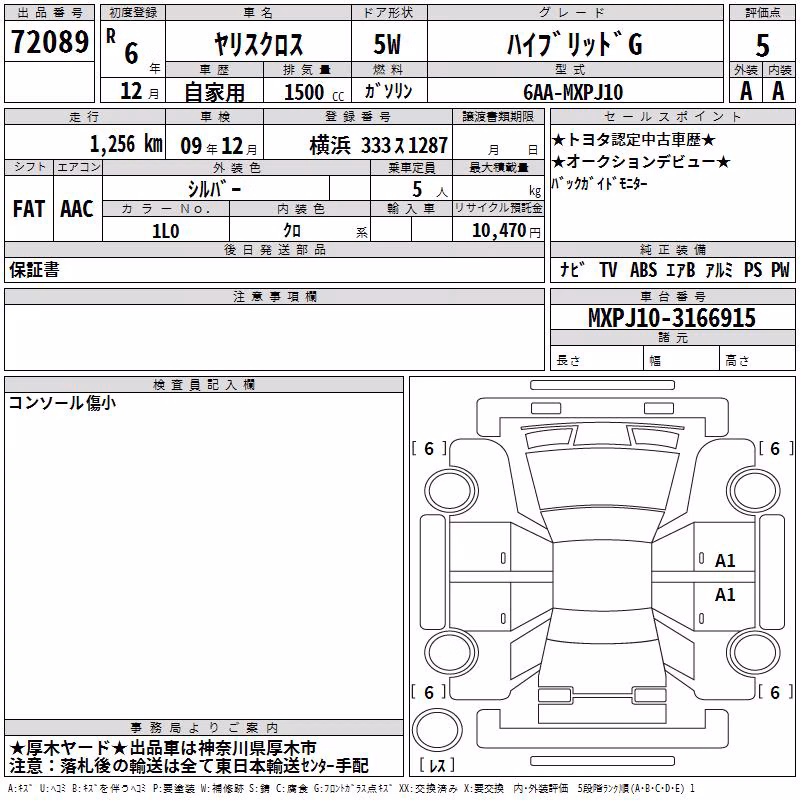Viewport: 800px width, 800px height.
Task: Click model code 6AA-MXPJ10
Action: coord(573,92)
